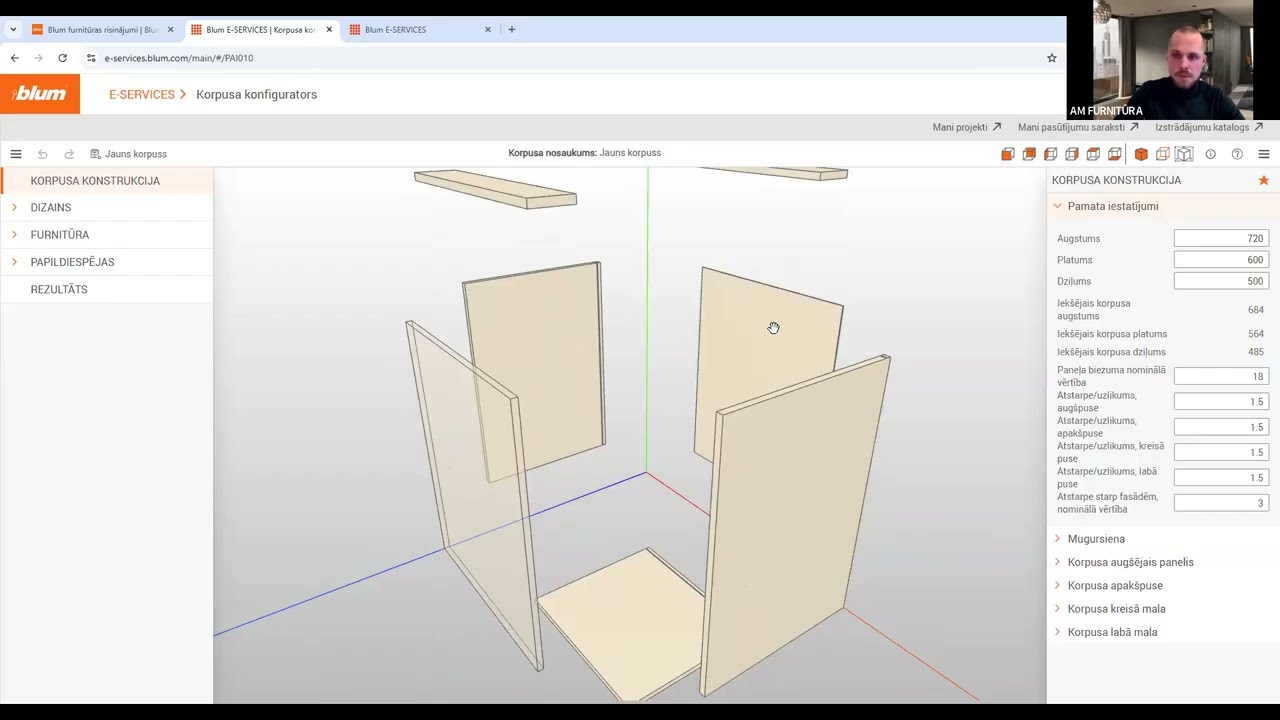Go back with browser back arrow

(x=14, y=58)
